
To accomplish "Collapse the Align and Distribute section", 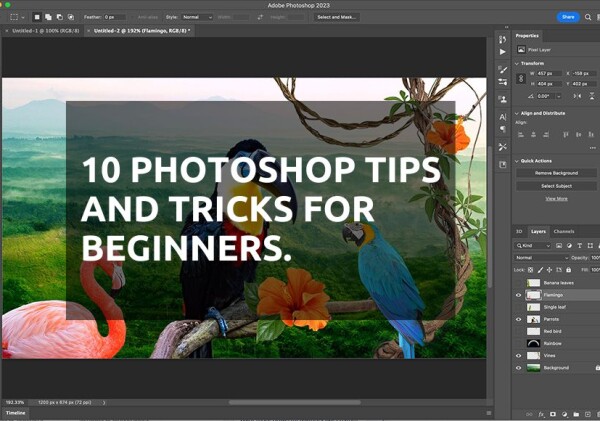I will [517, 113].
